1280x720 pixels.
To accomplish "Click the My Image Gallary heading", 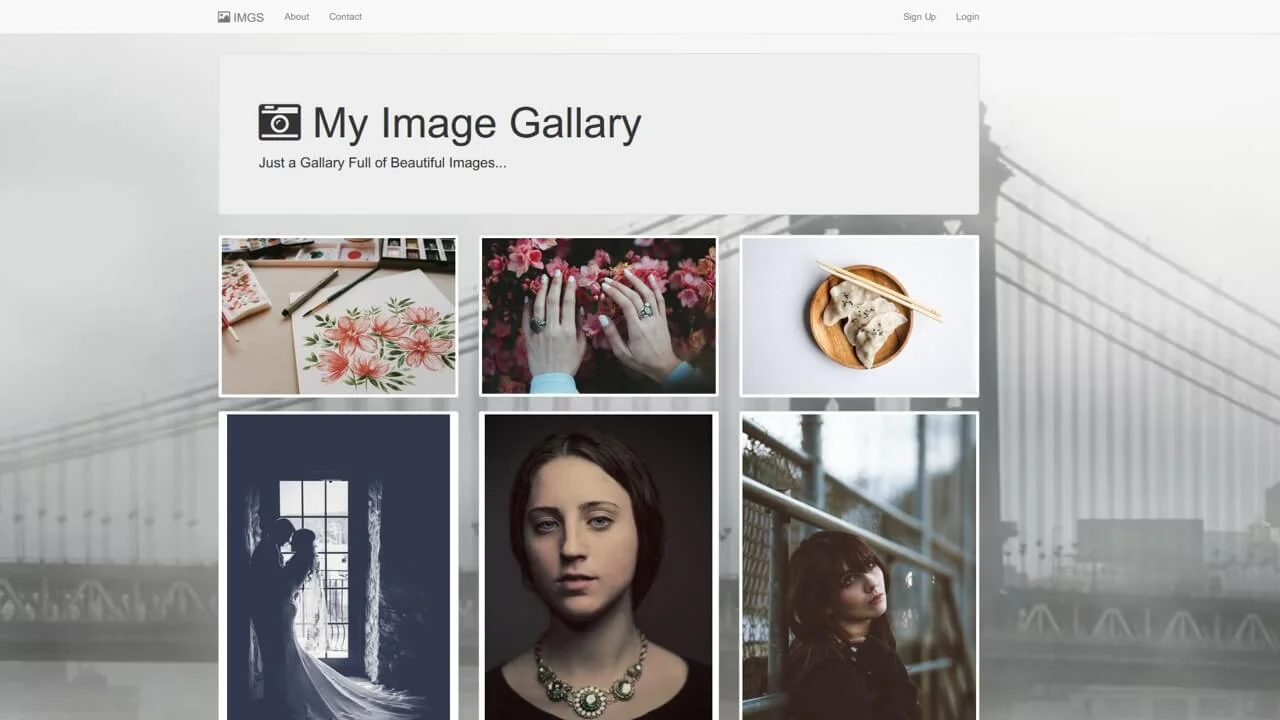I will coord(477,123).
